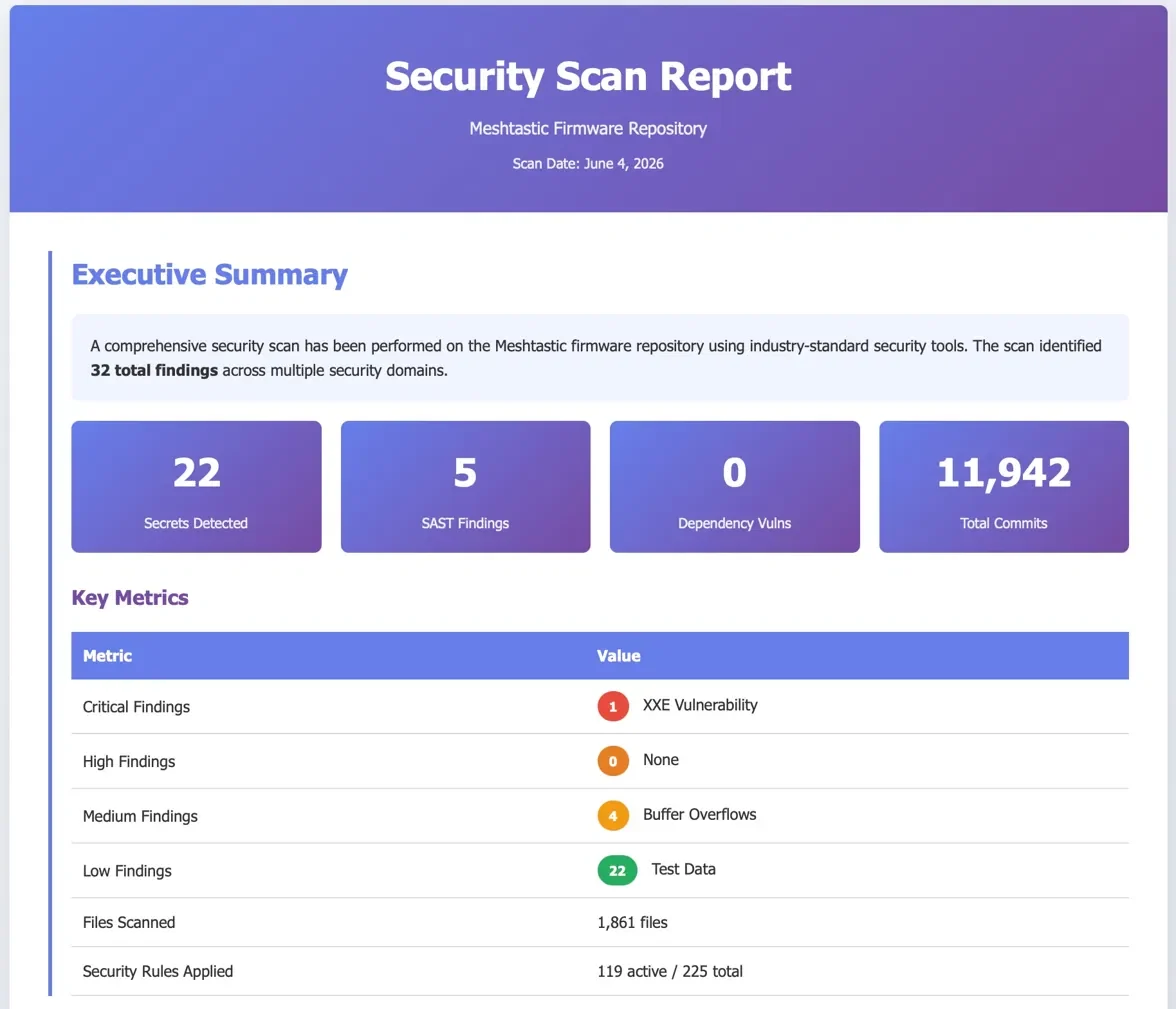Click the Value column header
1176x1009 pixels.
click(619, 656)
